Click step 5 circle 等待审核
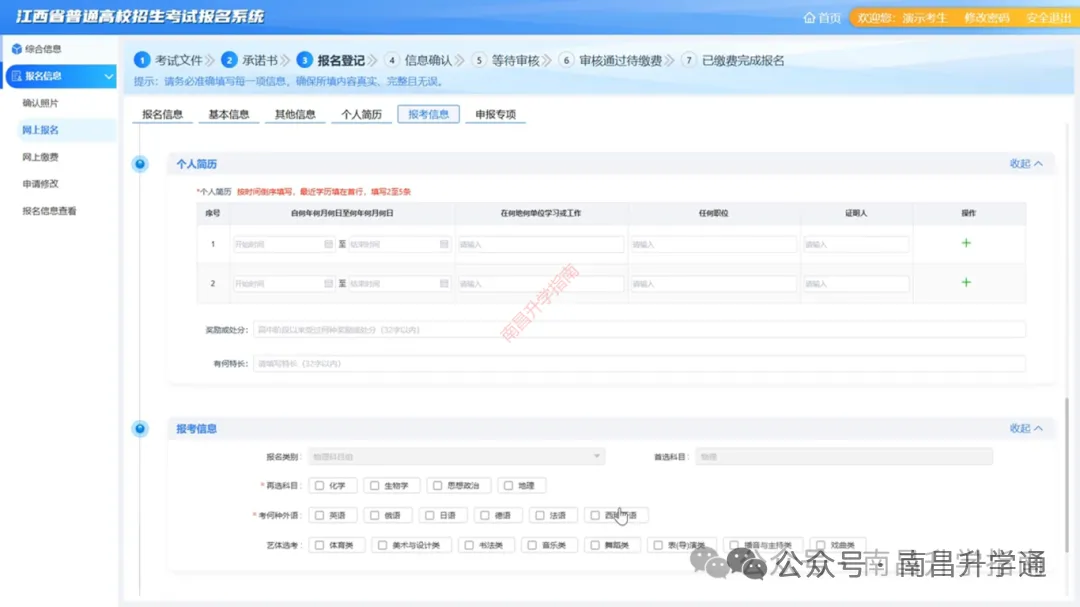Image resolution: width=1080 pixels, height=607 pixels. point(479,61)
